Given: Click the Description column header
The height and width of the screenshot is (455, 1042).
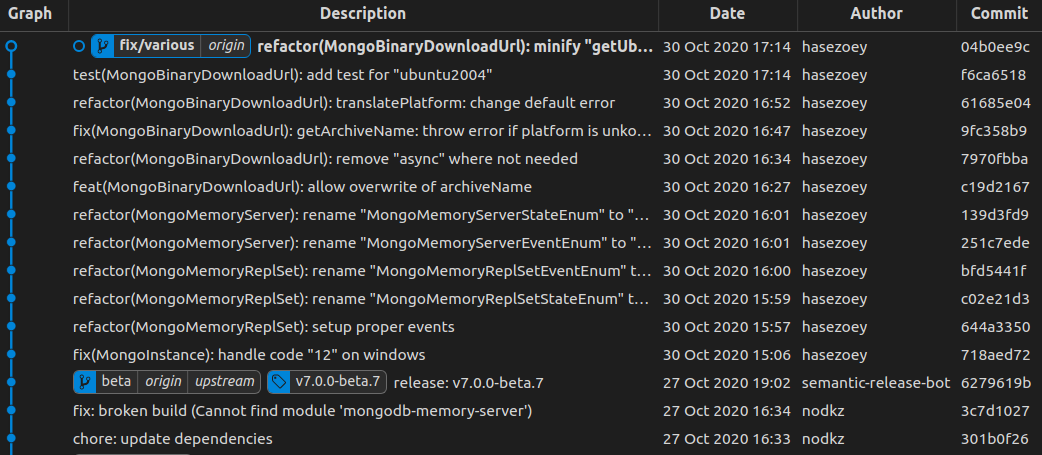Looking at the screenshot, I should (363, 14).
